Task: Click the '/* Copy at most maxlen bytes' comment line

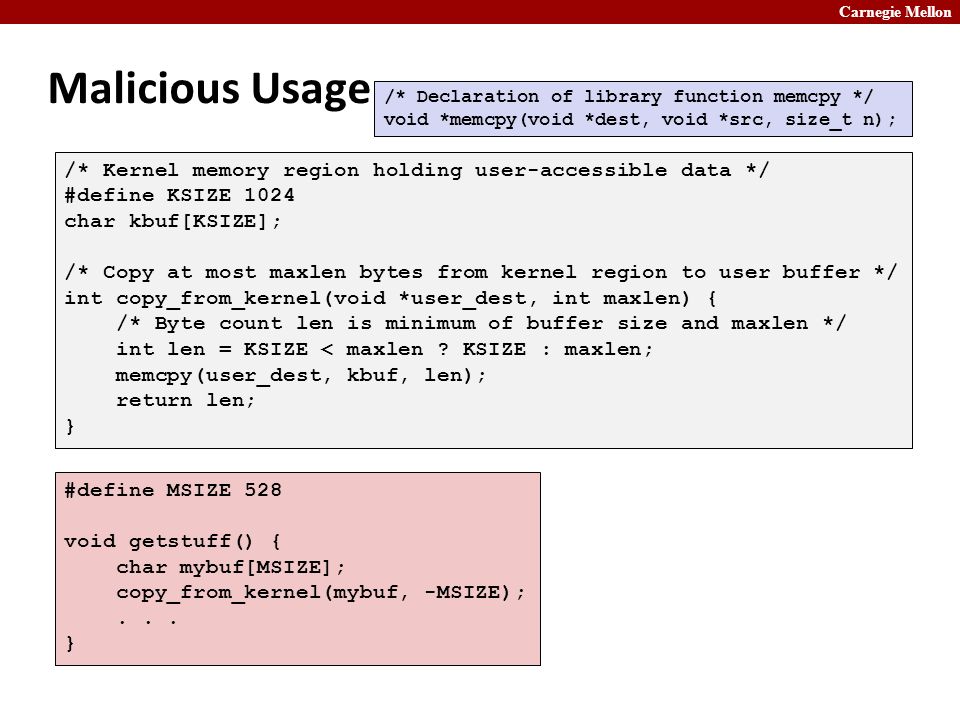Action: [481, 272]
